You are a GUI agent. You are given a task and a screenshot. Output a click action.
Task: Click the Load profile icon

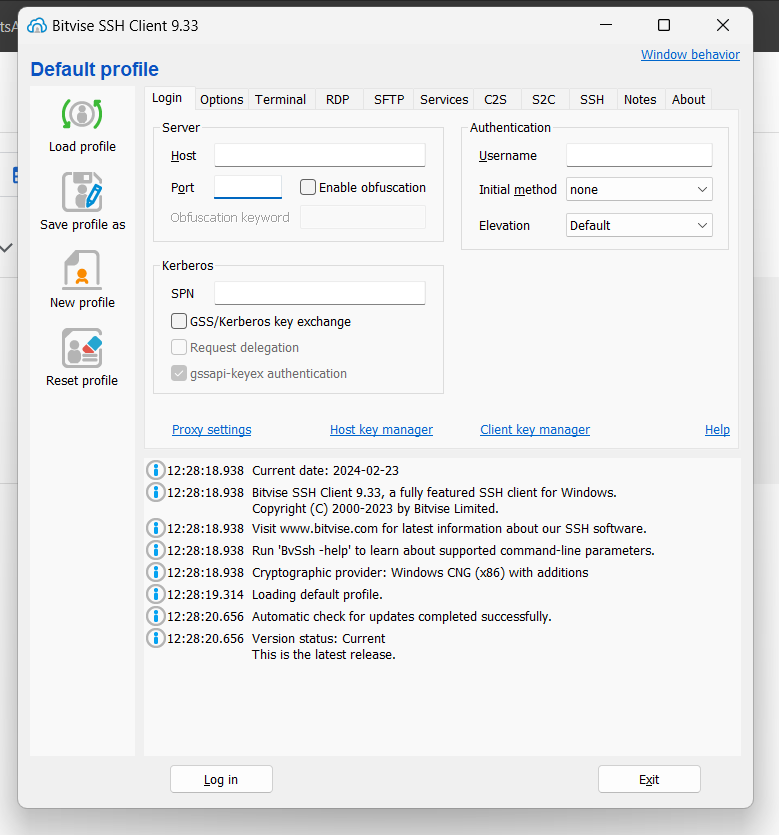pyautogui.click(x=82, y=114)
